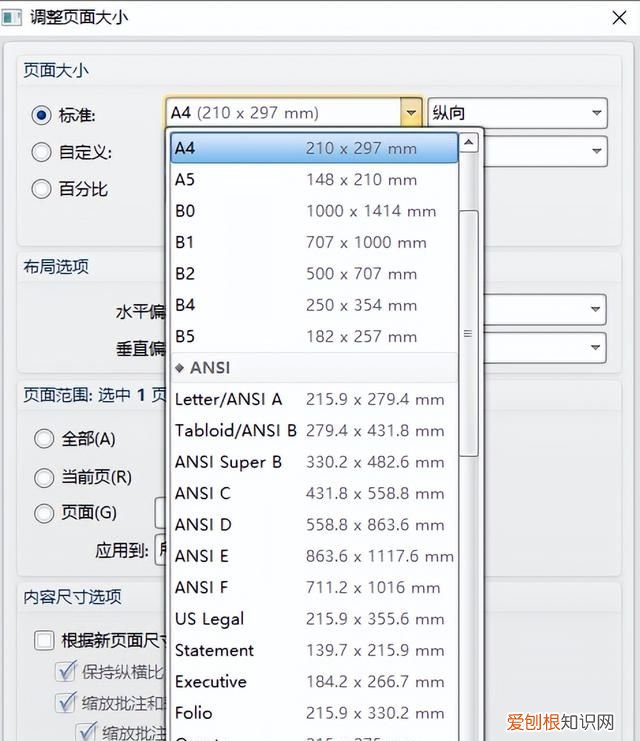
Task: Pick B0 1000 x 1414 mm
Action: click(x=314, y=211)
